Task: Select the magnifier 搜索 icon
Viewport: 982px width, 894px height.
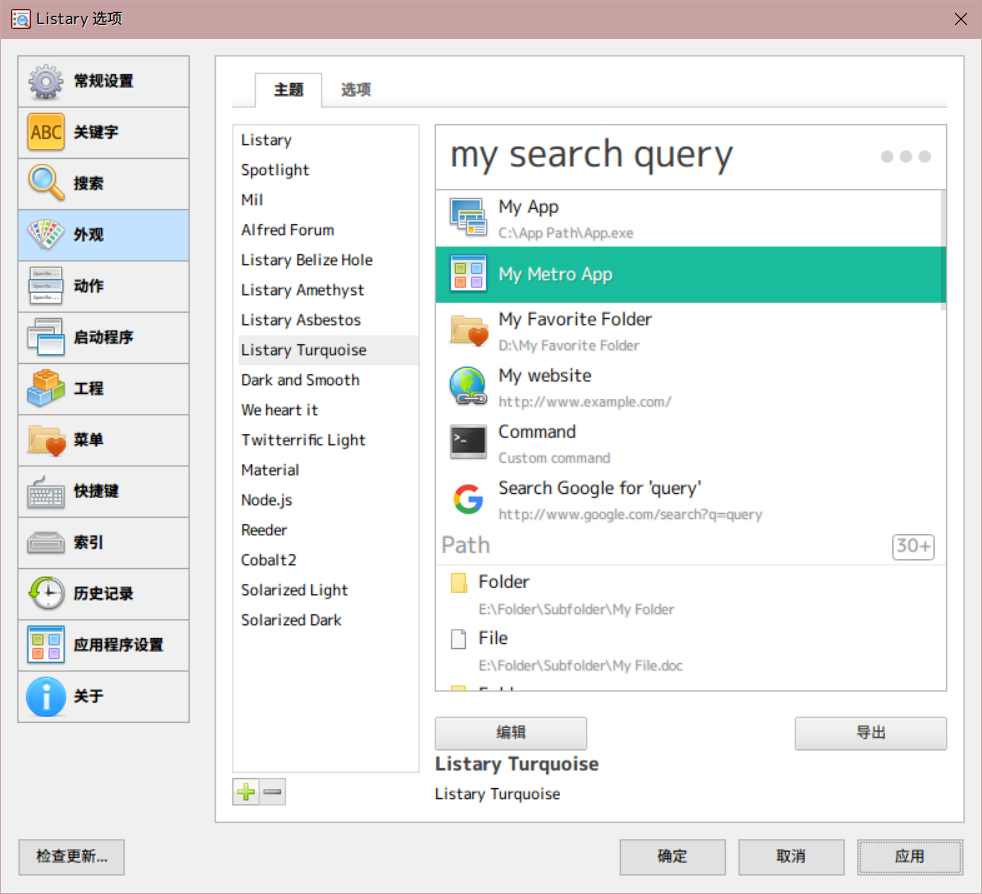Action: coord(46,184)
